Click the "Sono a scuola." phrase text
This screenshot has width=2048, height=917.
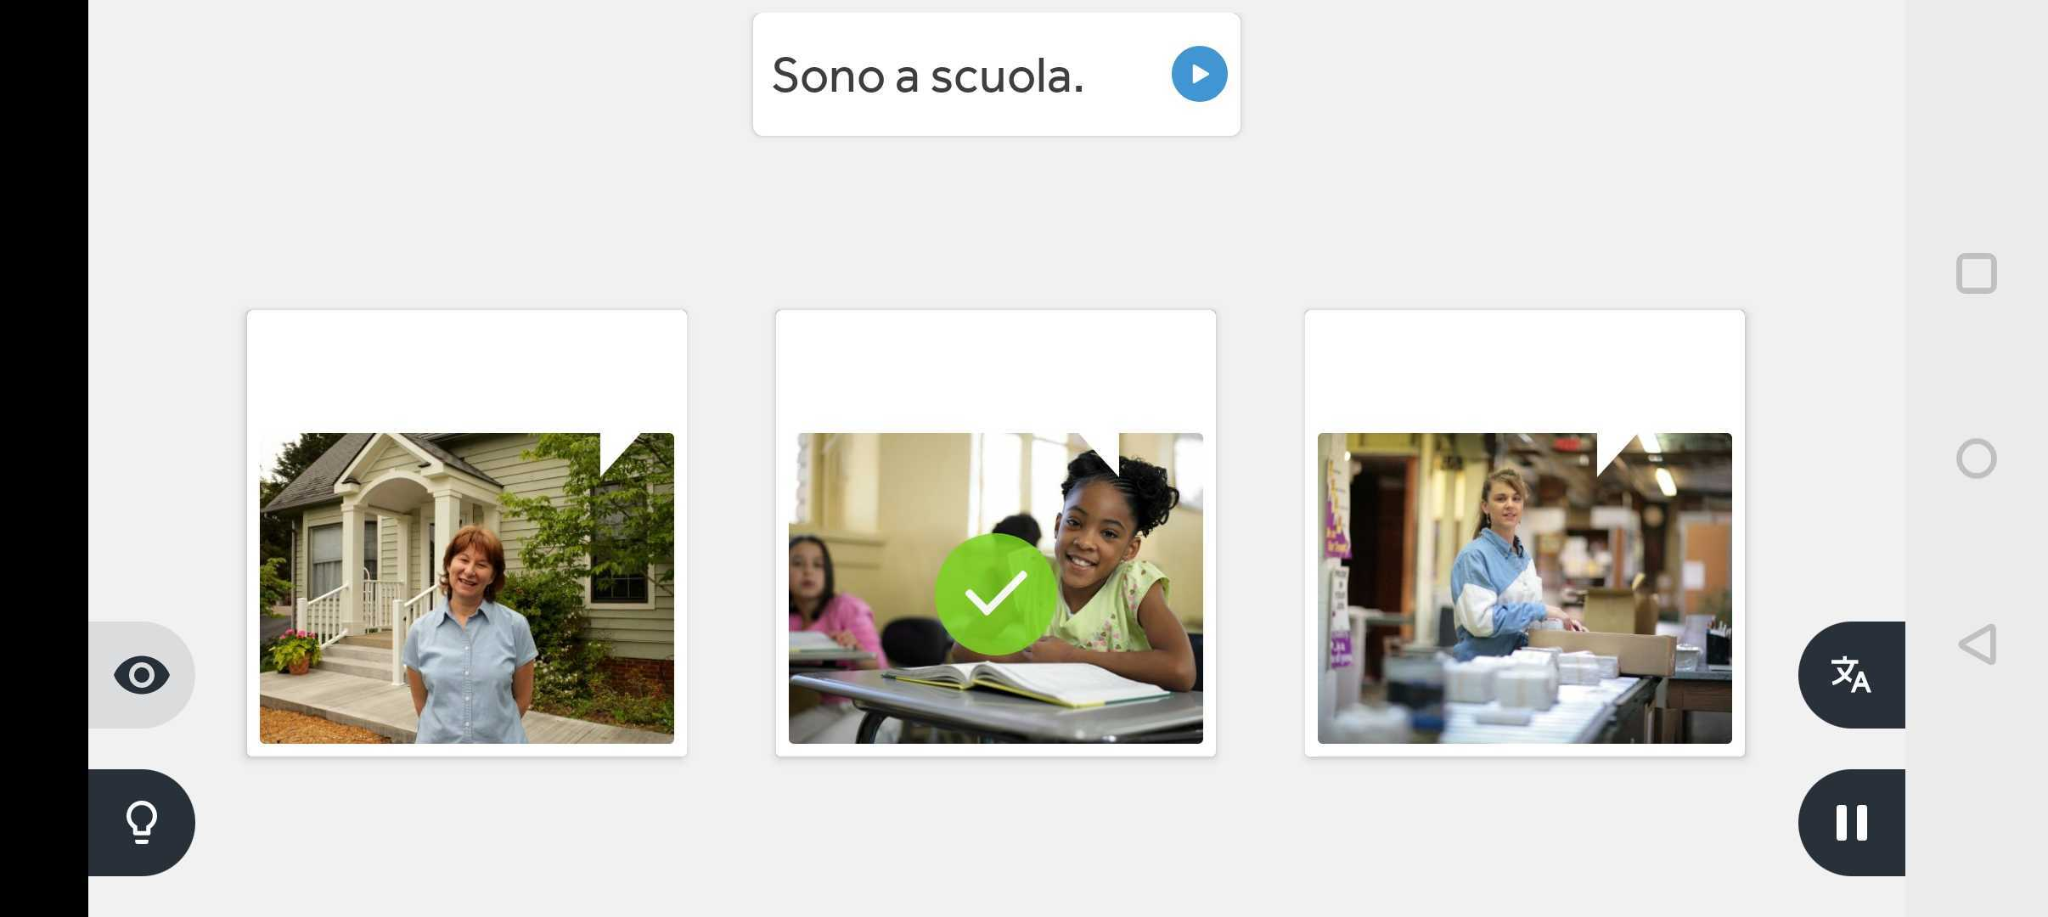(927, 76)
